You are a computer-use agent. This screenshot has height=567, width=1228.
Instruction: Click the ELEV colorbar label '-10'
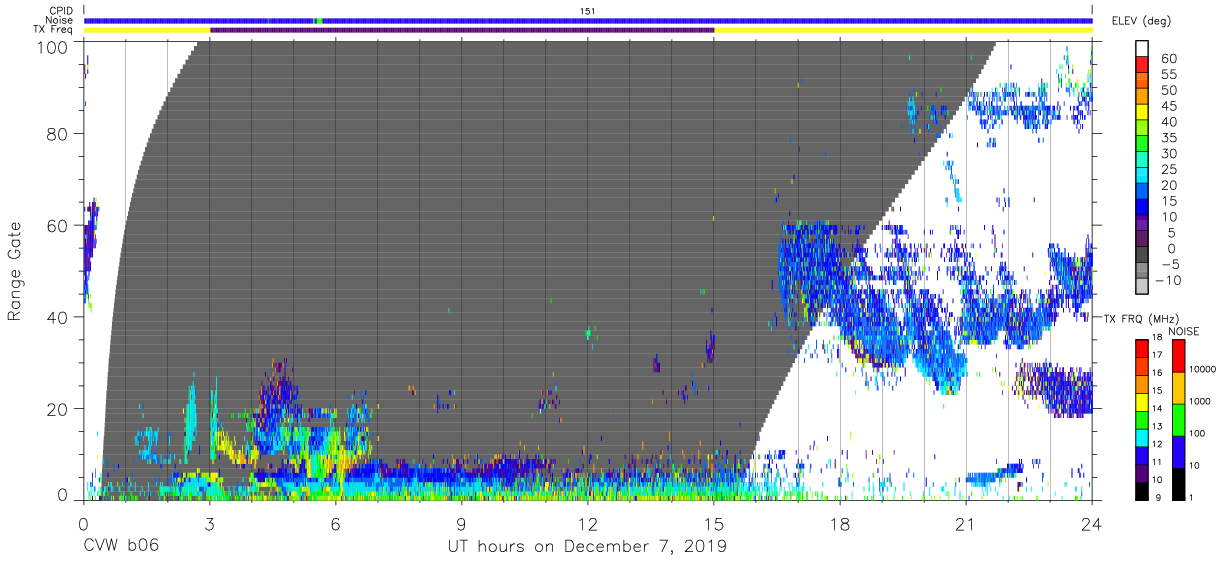pyautogui.click(x=1169, y=281)
